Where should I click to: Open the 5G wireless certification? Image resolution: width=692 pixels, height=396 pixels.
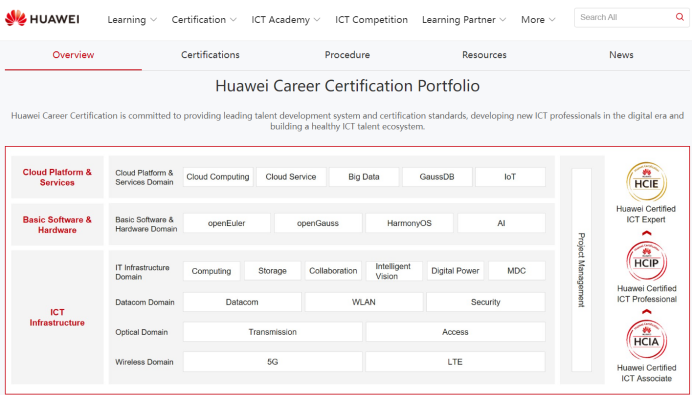pyautogui.click(x=273, y=362)
